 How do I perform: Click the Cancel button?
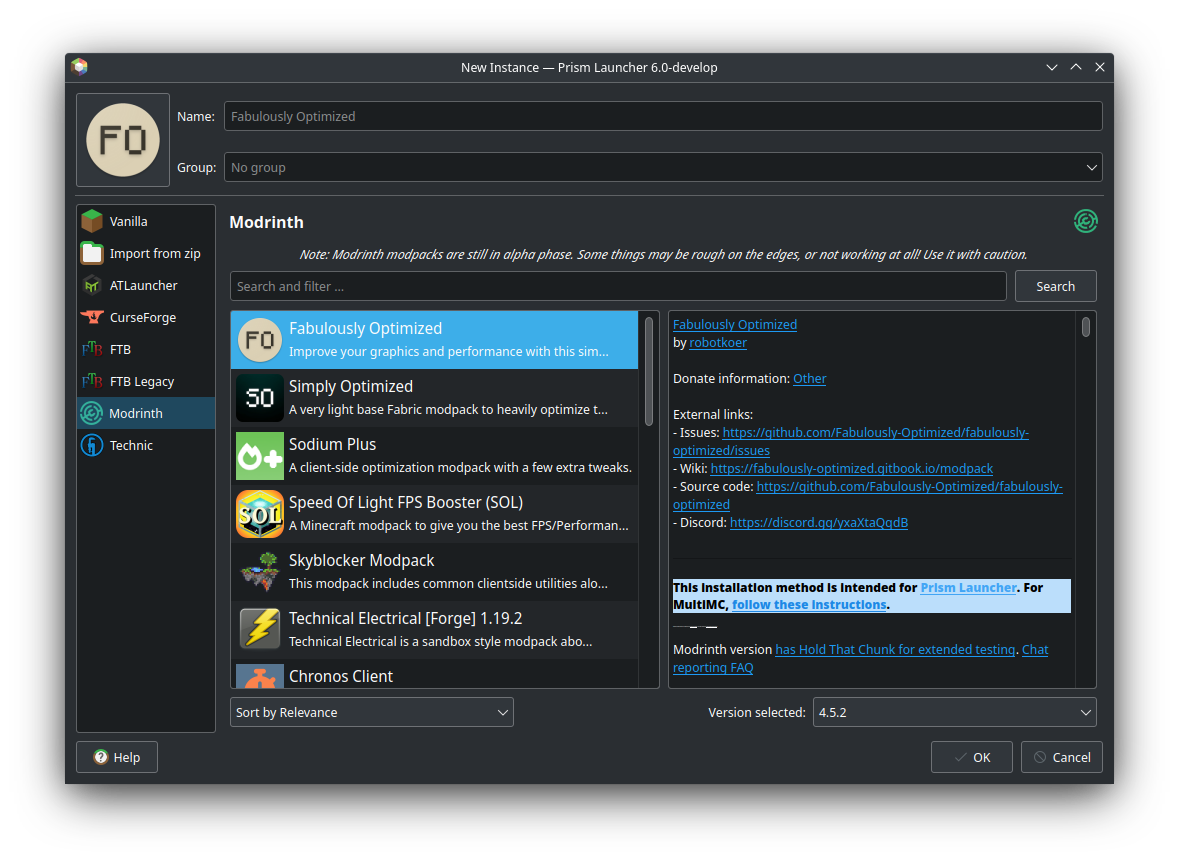click(1061, 757)
